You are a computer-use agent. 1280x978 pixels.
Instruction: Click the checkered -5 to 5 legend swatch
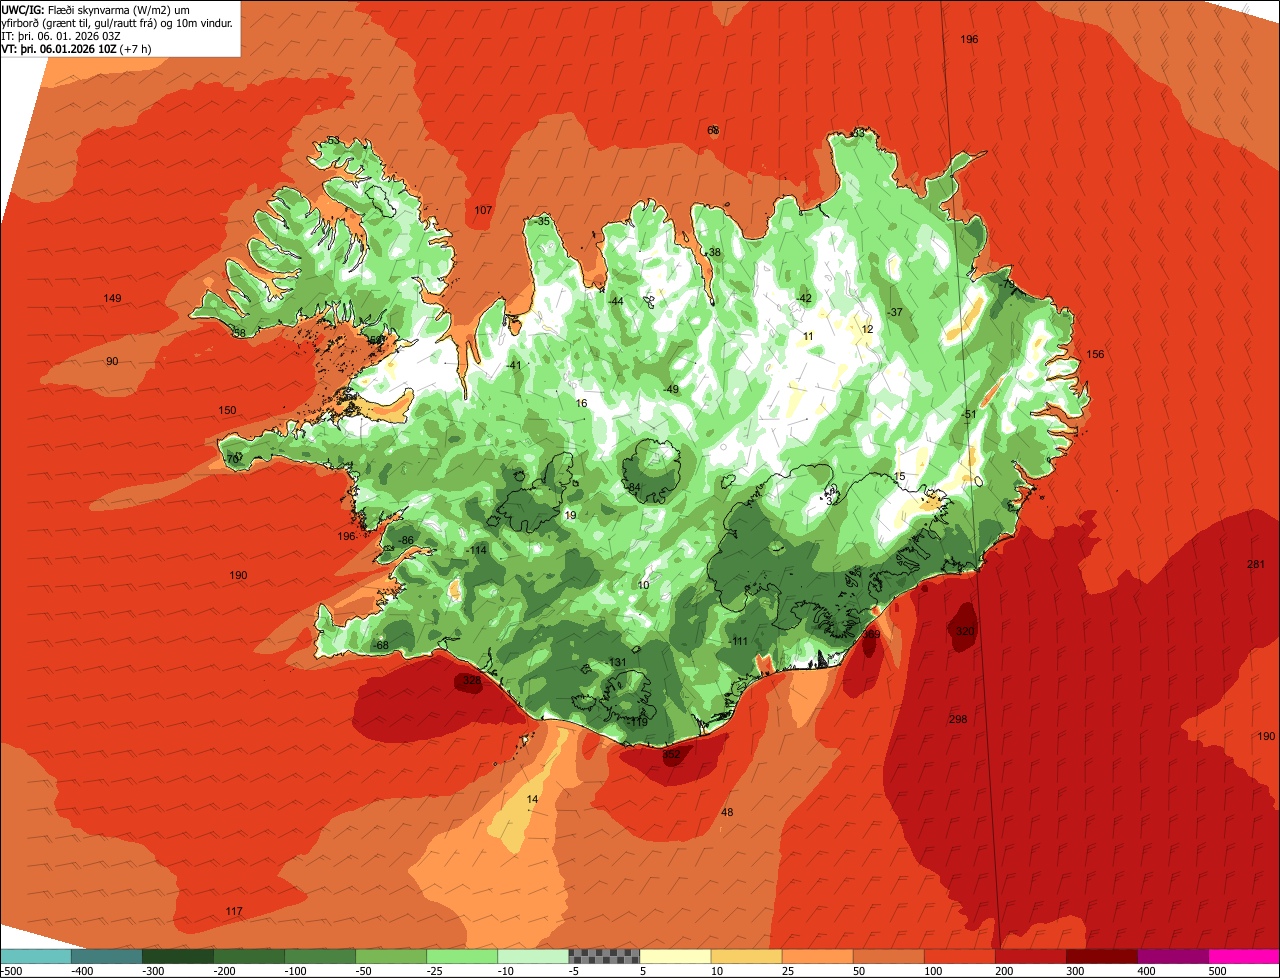point(604,956)
